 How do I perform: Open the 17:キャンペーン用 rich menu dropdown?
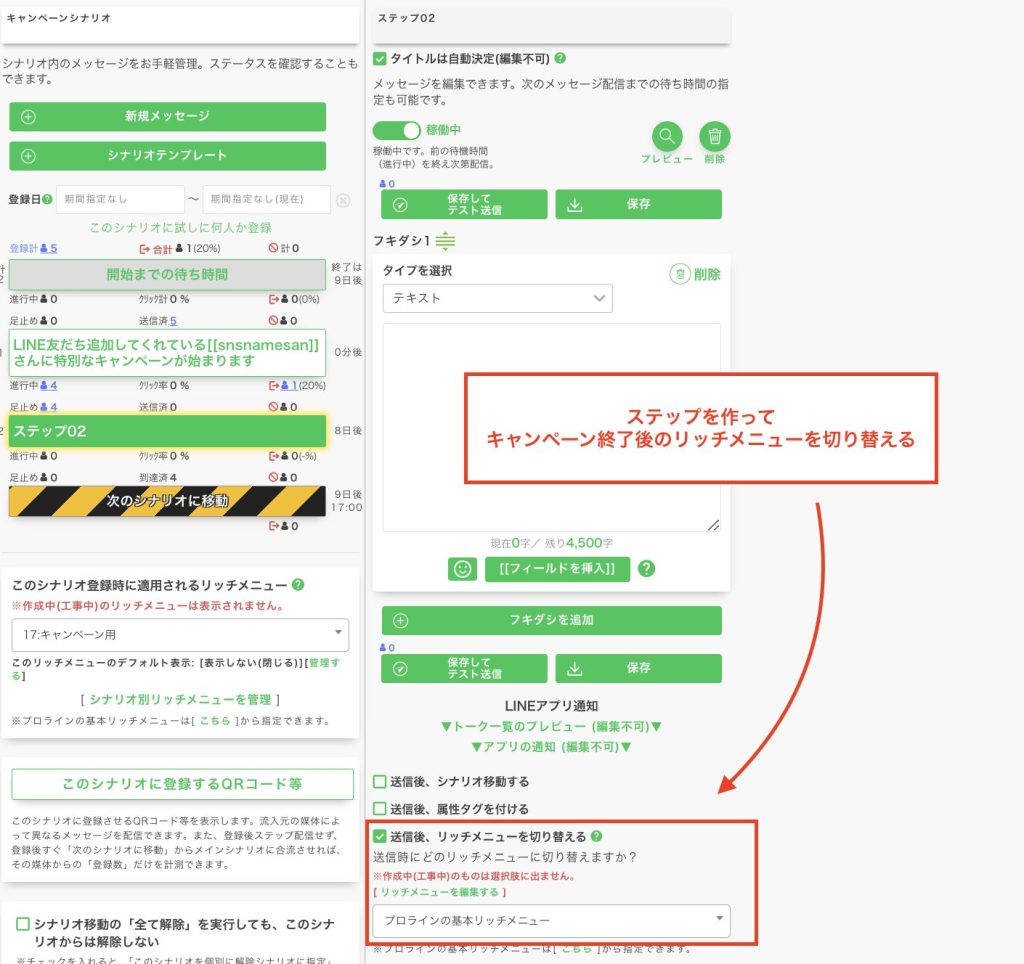(x=180, y=634)
